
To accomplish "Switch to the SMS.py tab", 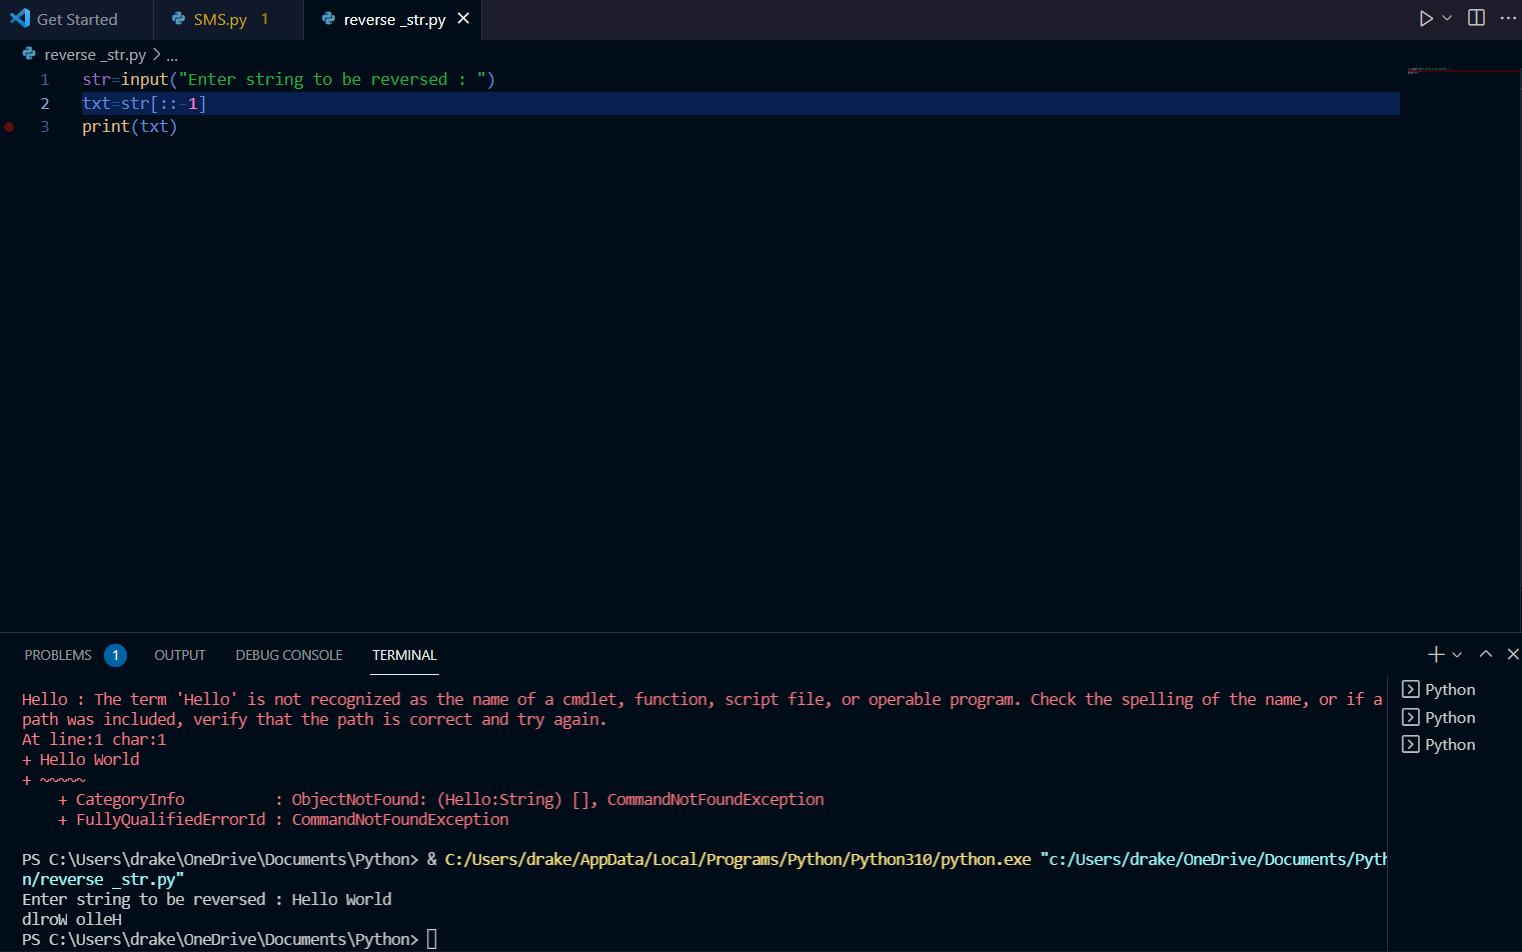I will tap(228, 19).
